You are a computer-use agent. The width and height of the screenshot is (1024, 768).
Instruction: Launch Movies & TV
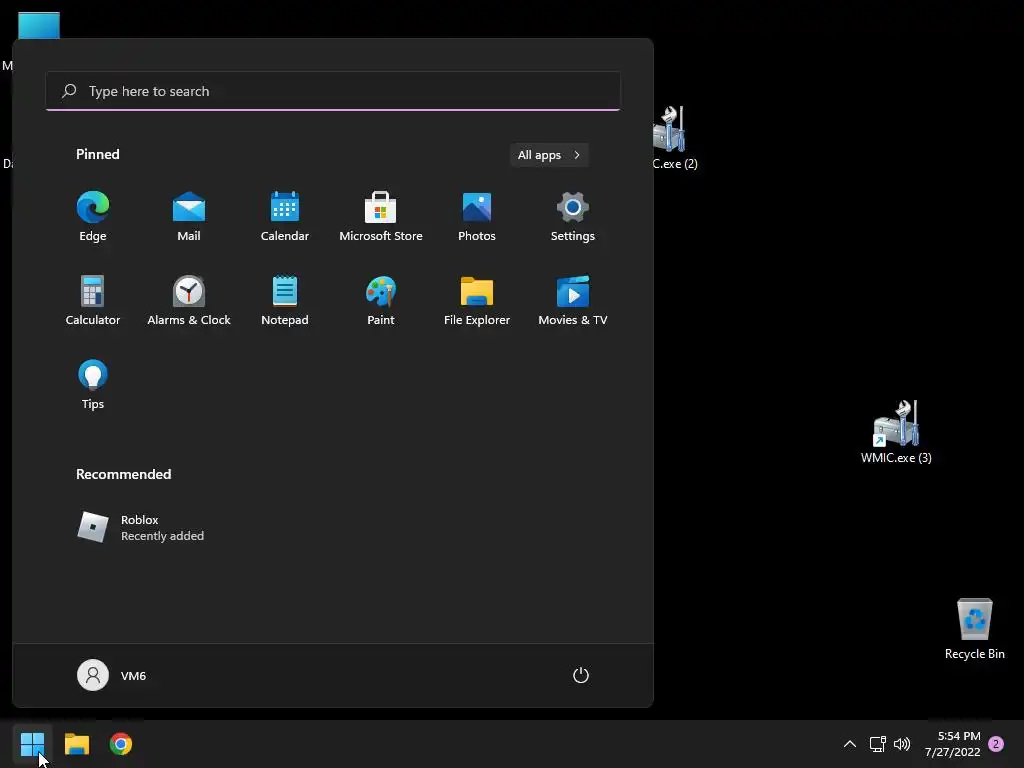(573, 300)
